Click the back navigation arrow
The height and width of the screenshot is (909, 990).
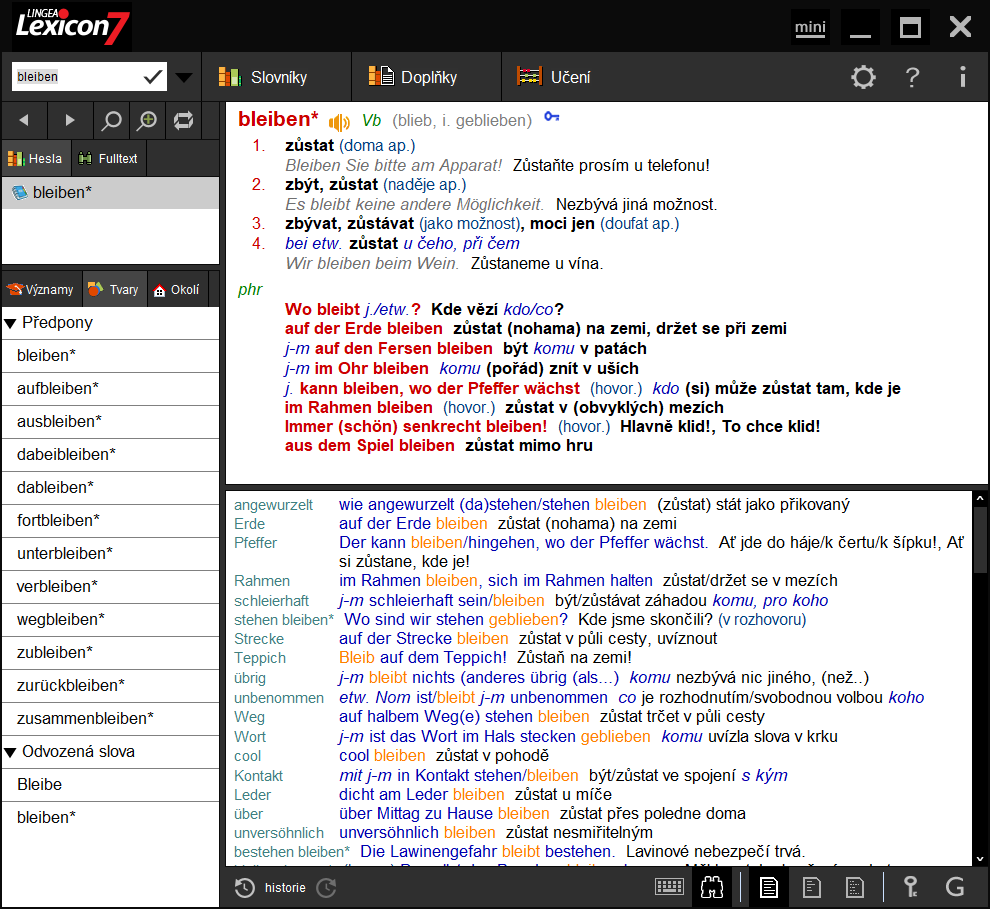[24, 120]
